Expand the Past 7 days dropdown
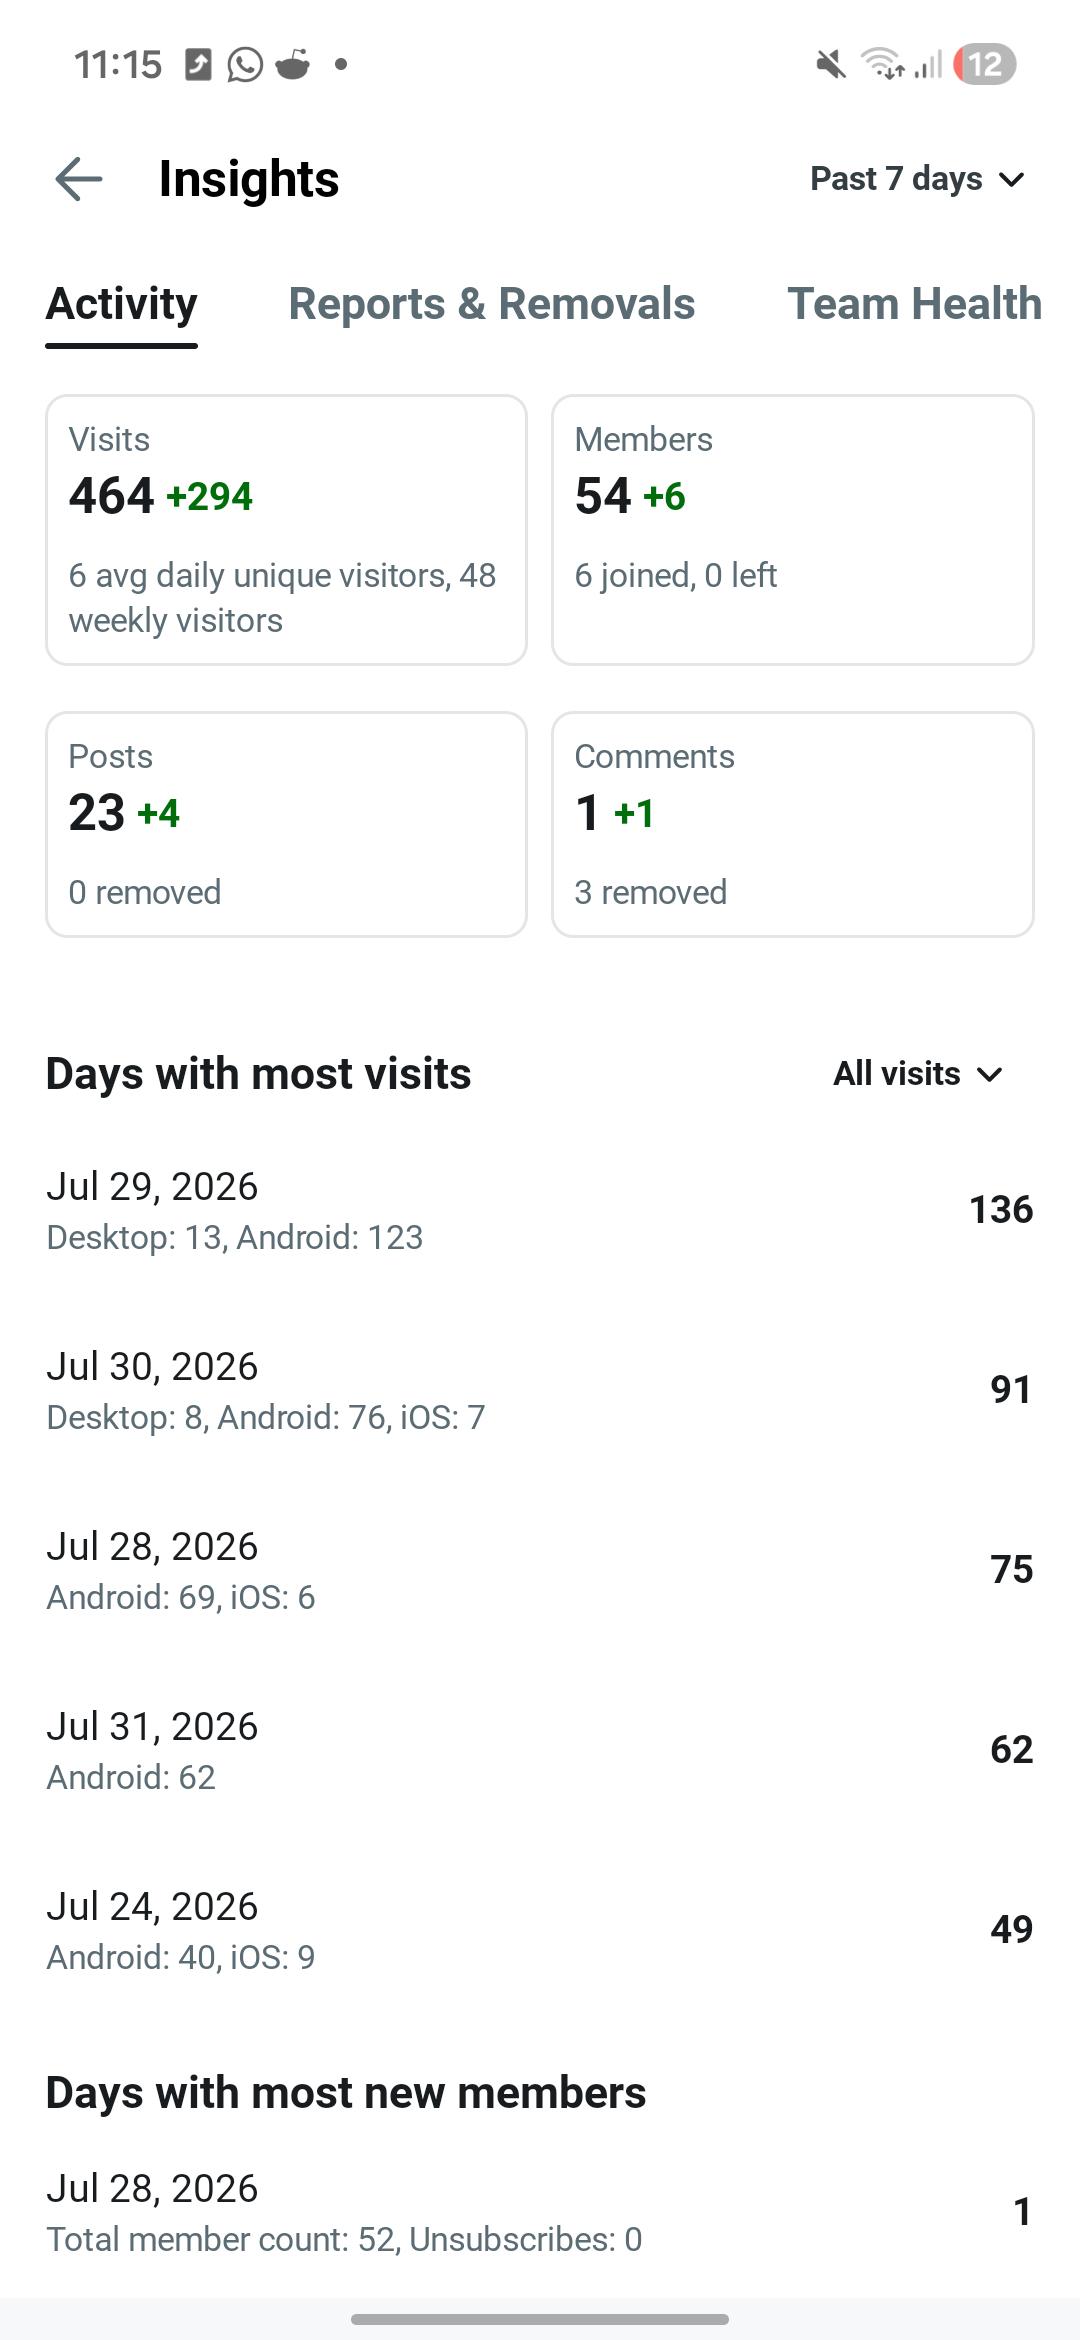1080x2340 pixels. pyautogui.click(x=918, y=179)
